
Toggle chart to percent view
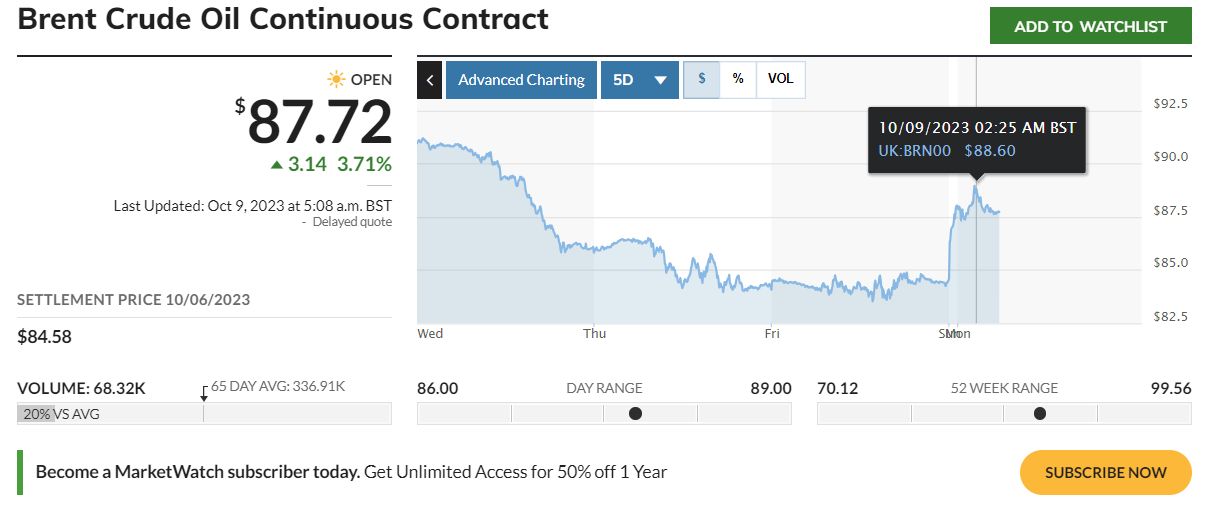click(738, 79)
